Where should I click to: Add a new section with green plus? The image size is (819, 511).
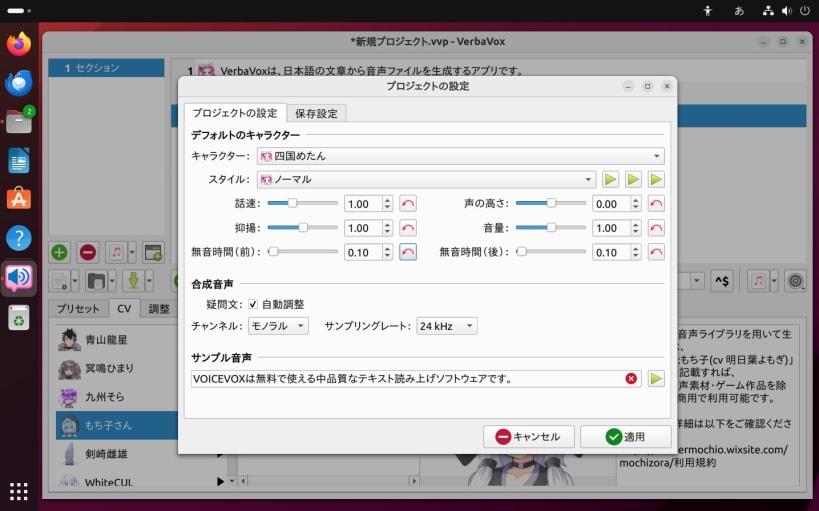click(x=60, y=252)
